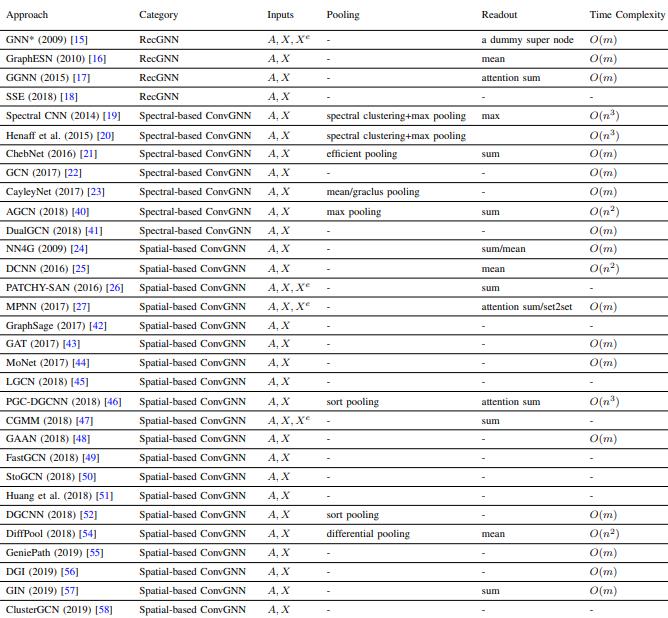
Task: Follow MPNN citation [27]
Action: click(x=81, y=307)
